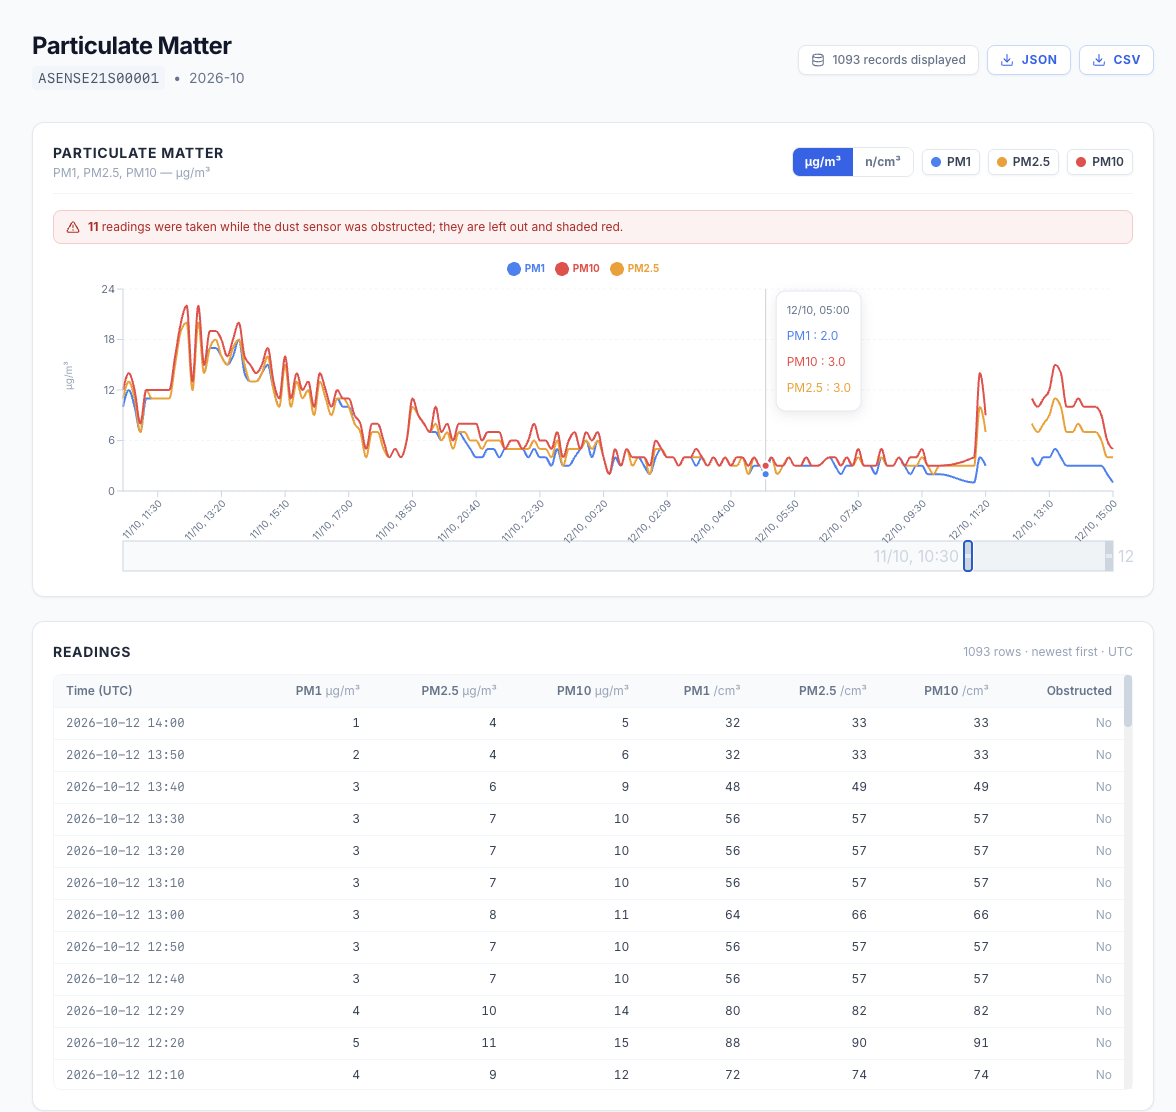The height and width of the screenshot is (1112, 1176).
Task: Click the database icon beside records displayed
Action: coord(818,60)
